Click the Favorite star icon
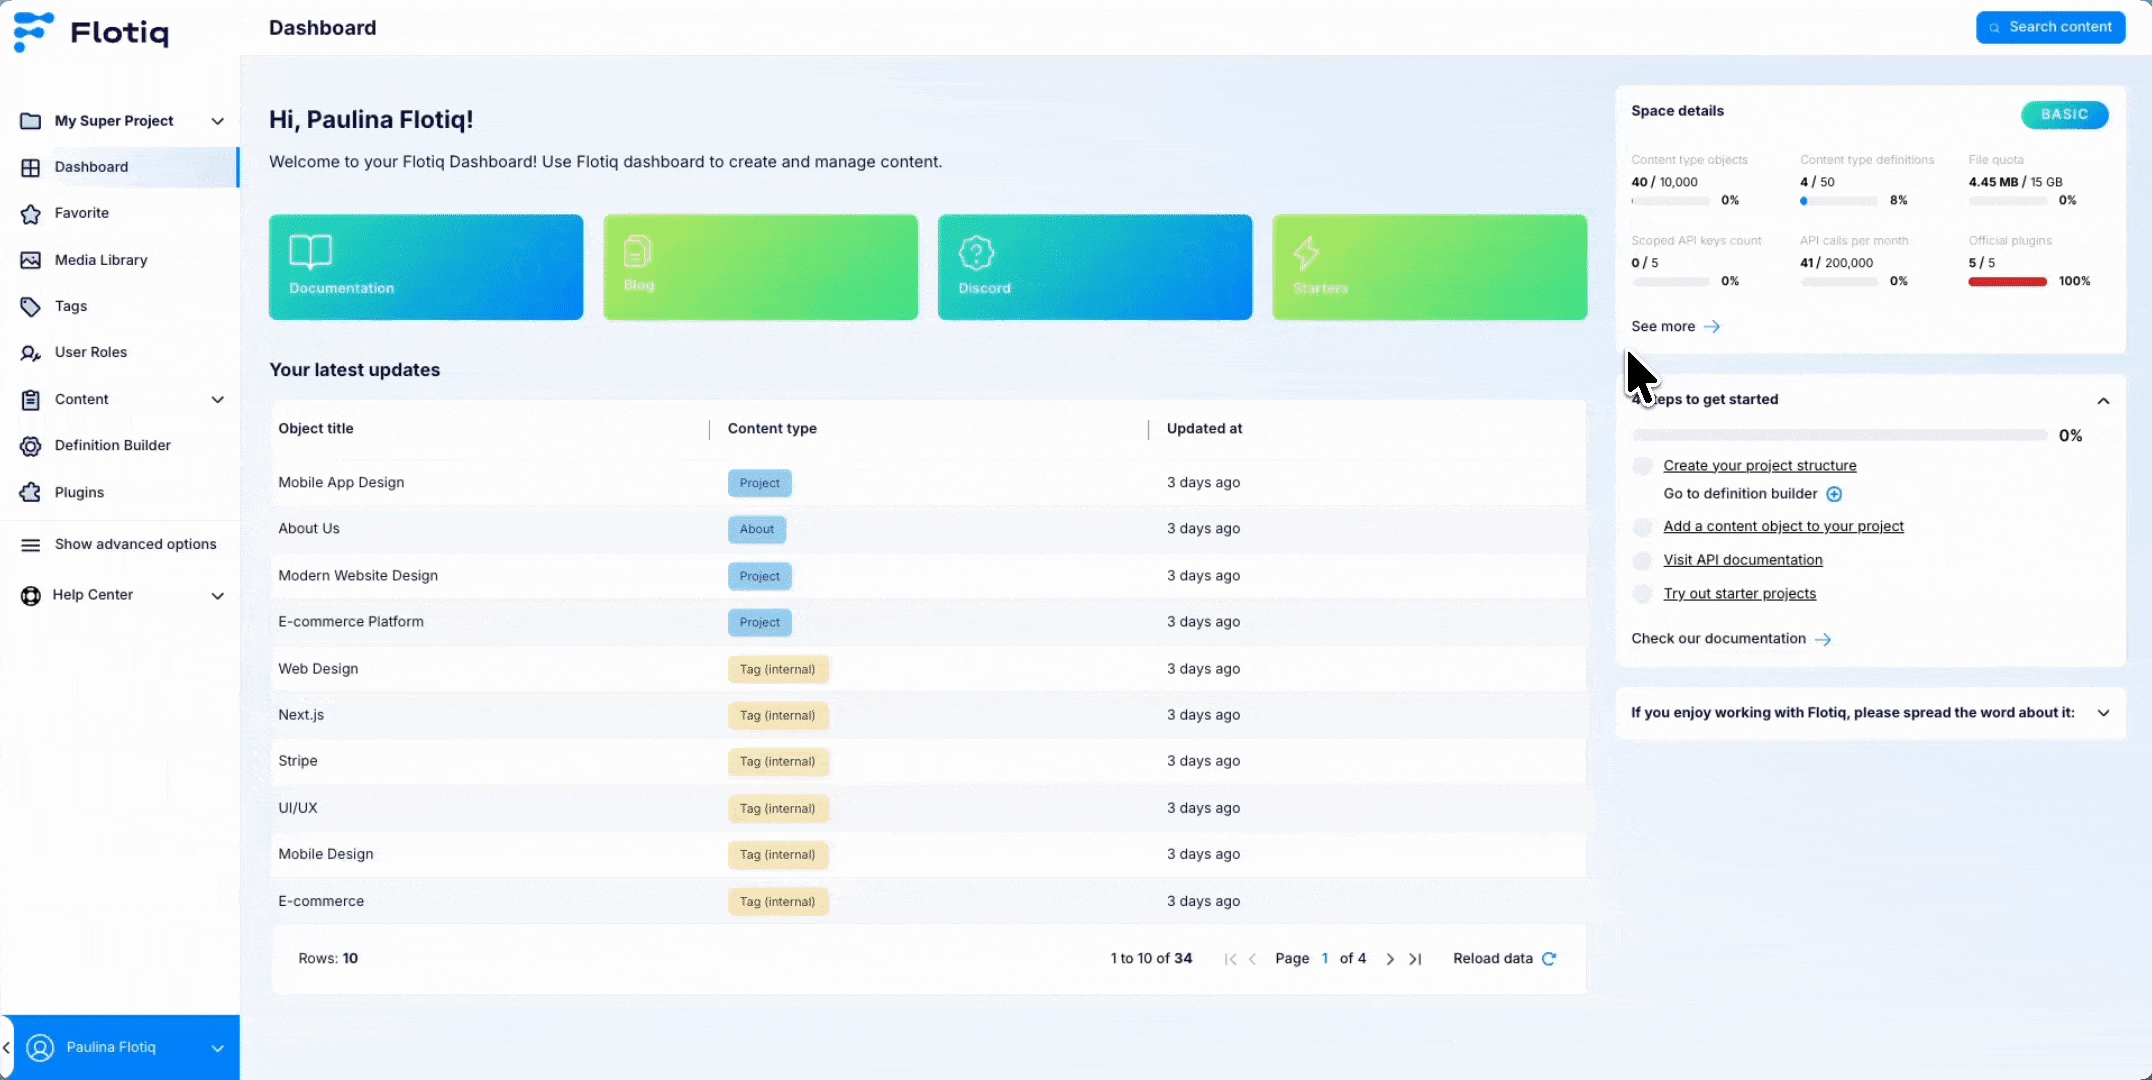2152x1080 pixels. 31,213
